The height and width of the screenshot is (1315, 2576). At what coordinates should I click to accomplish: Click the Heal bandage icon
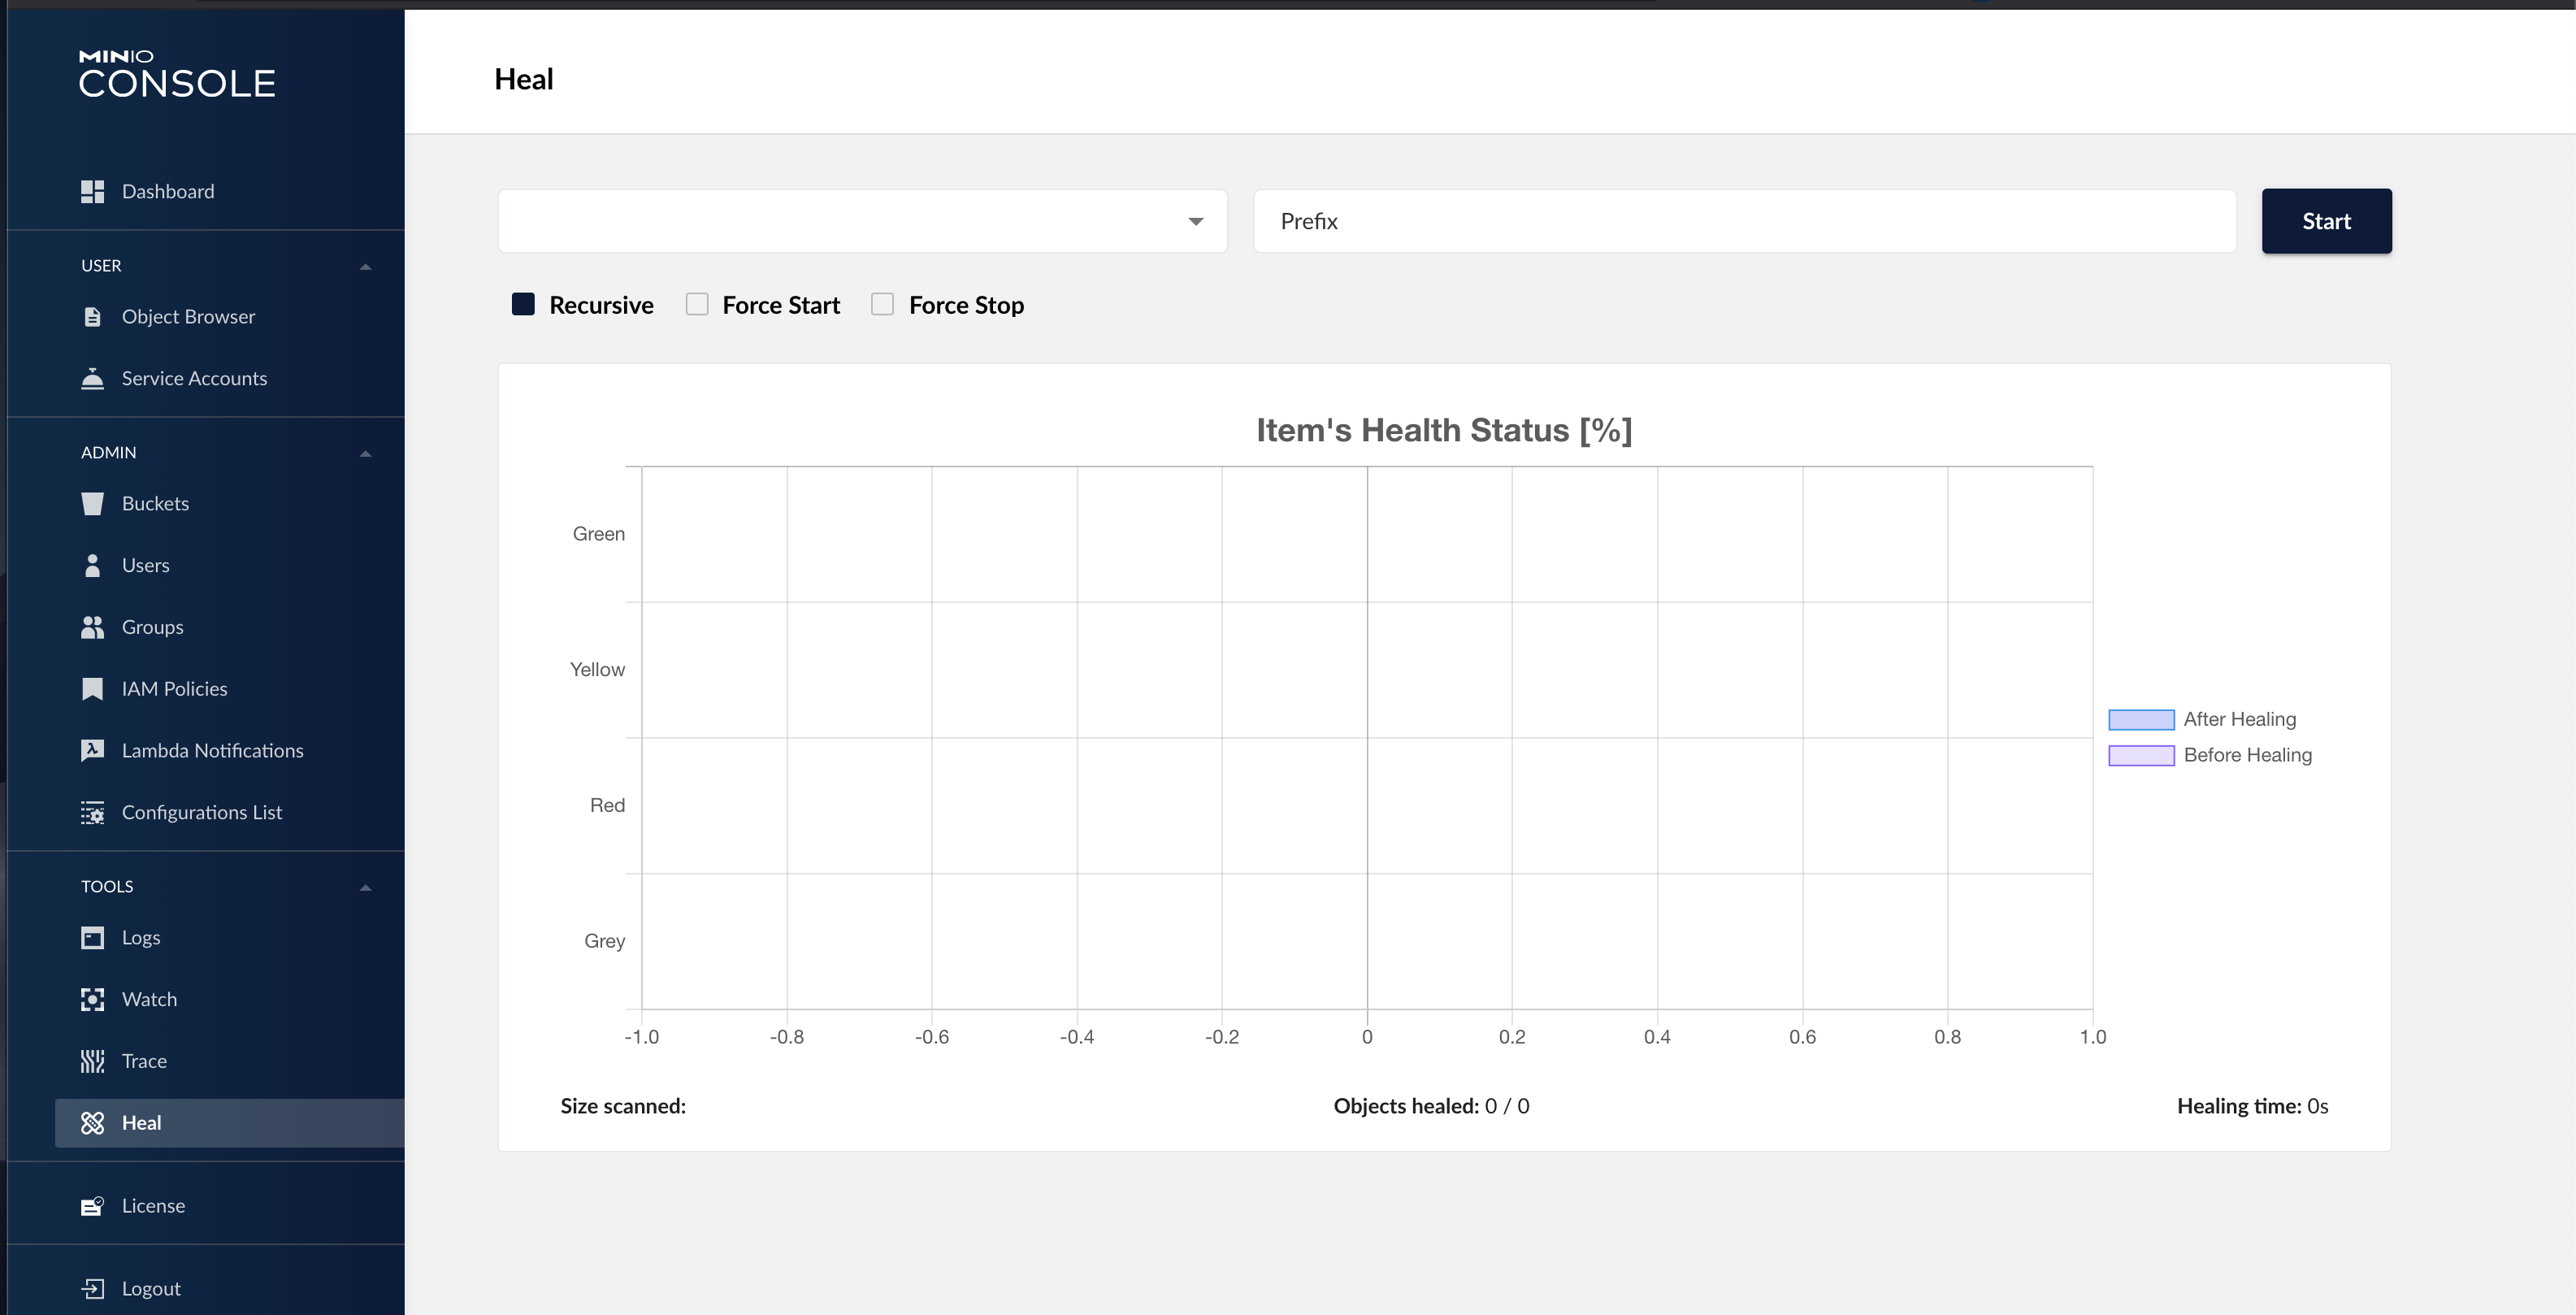(x=92, y=1123)
